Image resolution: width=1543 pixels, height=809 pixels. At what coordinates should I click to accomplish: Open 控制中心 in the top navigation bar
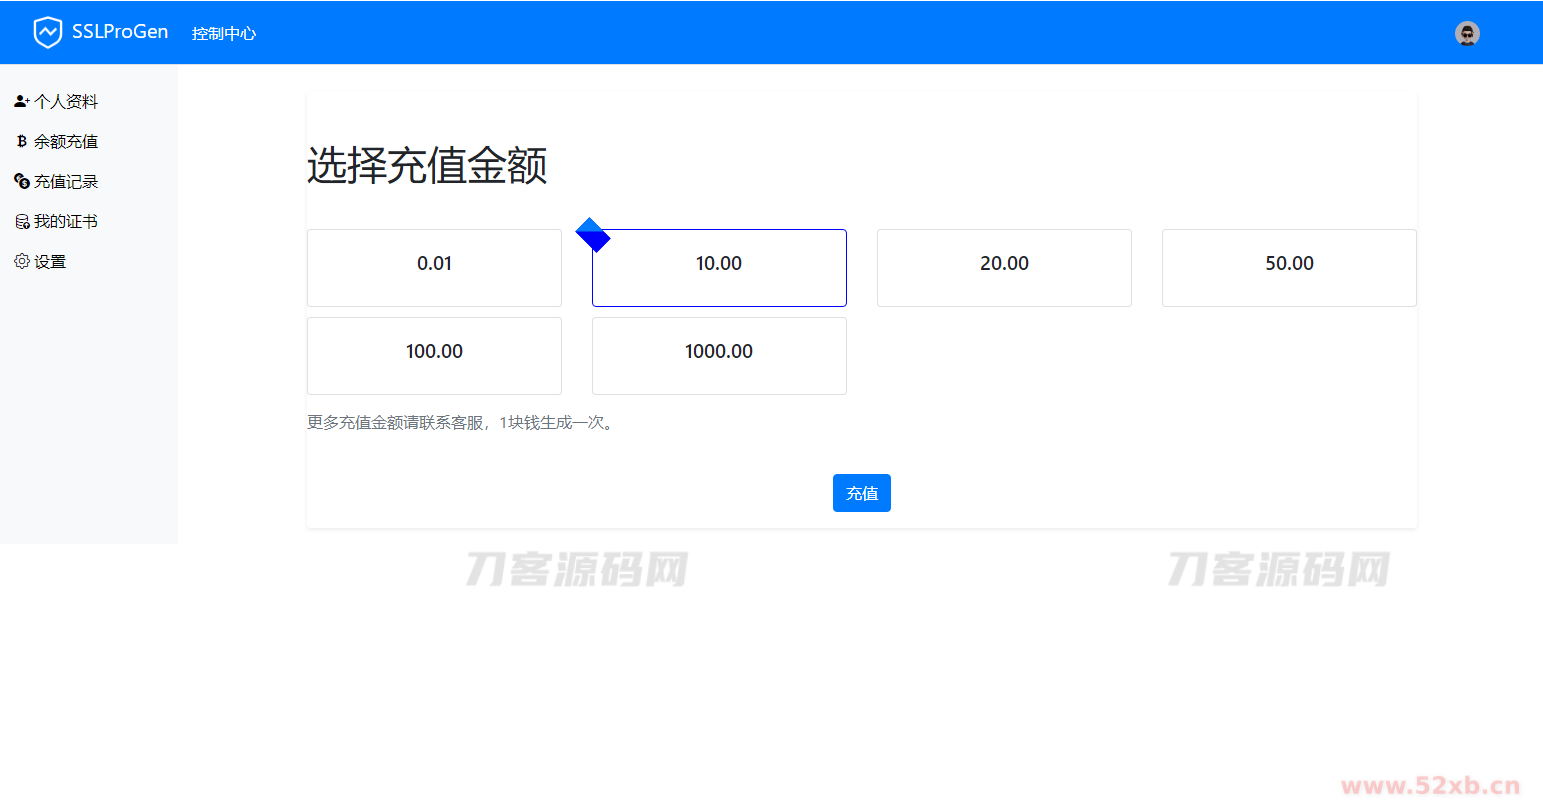224,34
